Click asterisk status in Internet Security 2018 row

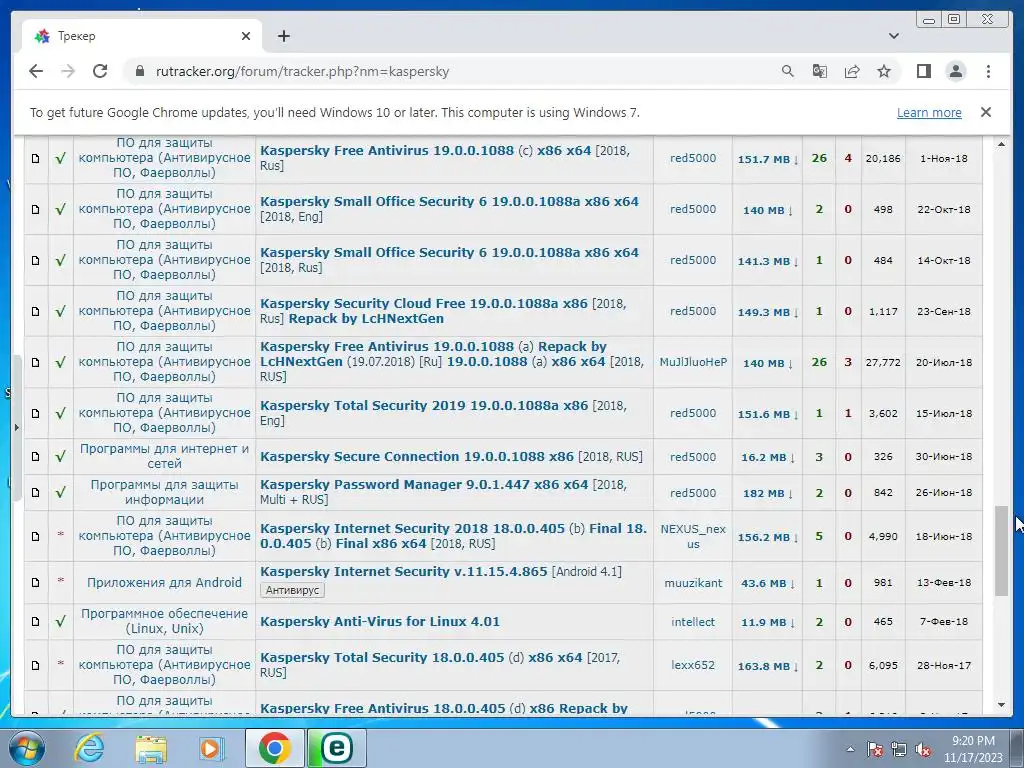point(60,536)
